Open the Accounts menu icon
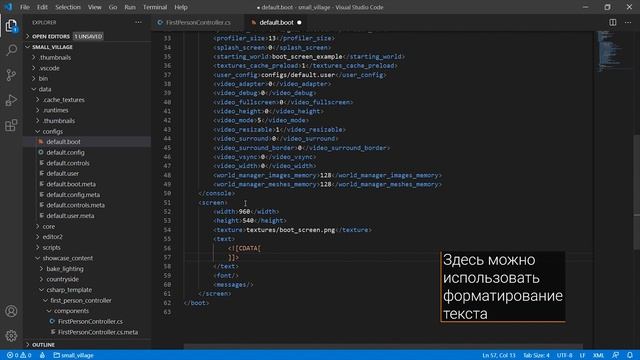Viewport: 640px width, 360px height. 11,311
